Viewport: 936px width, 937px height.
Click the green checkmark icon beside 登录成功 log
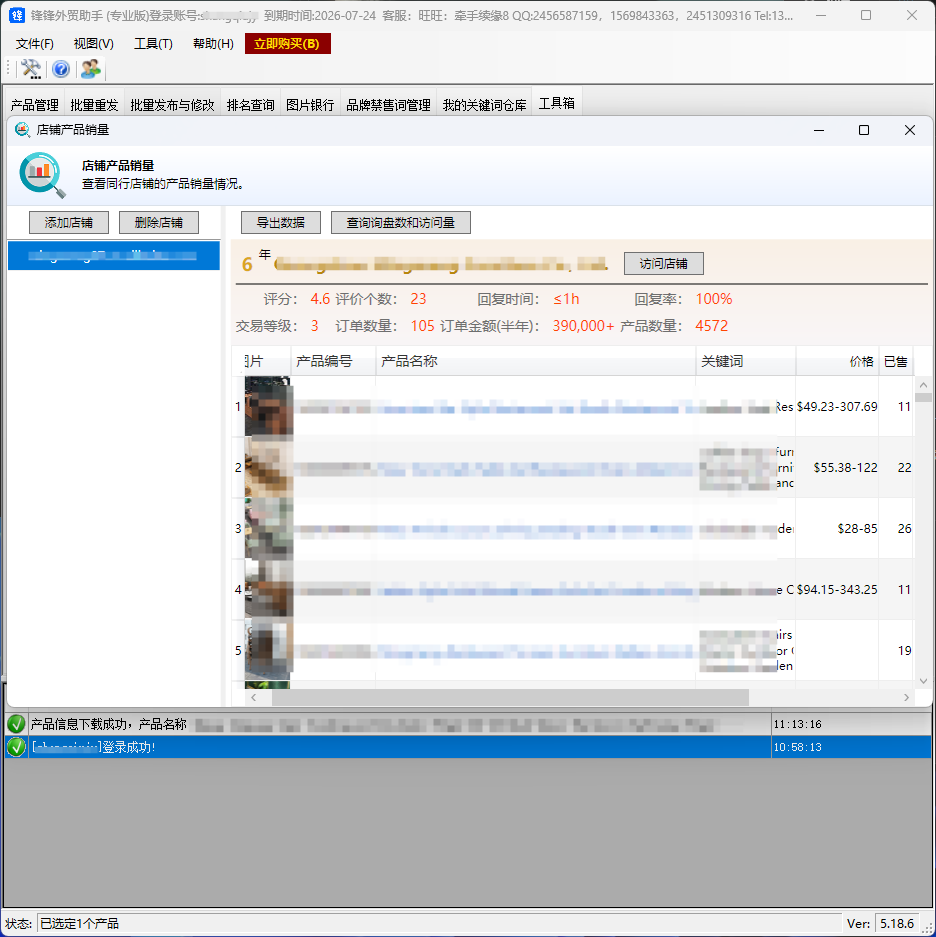16,747
